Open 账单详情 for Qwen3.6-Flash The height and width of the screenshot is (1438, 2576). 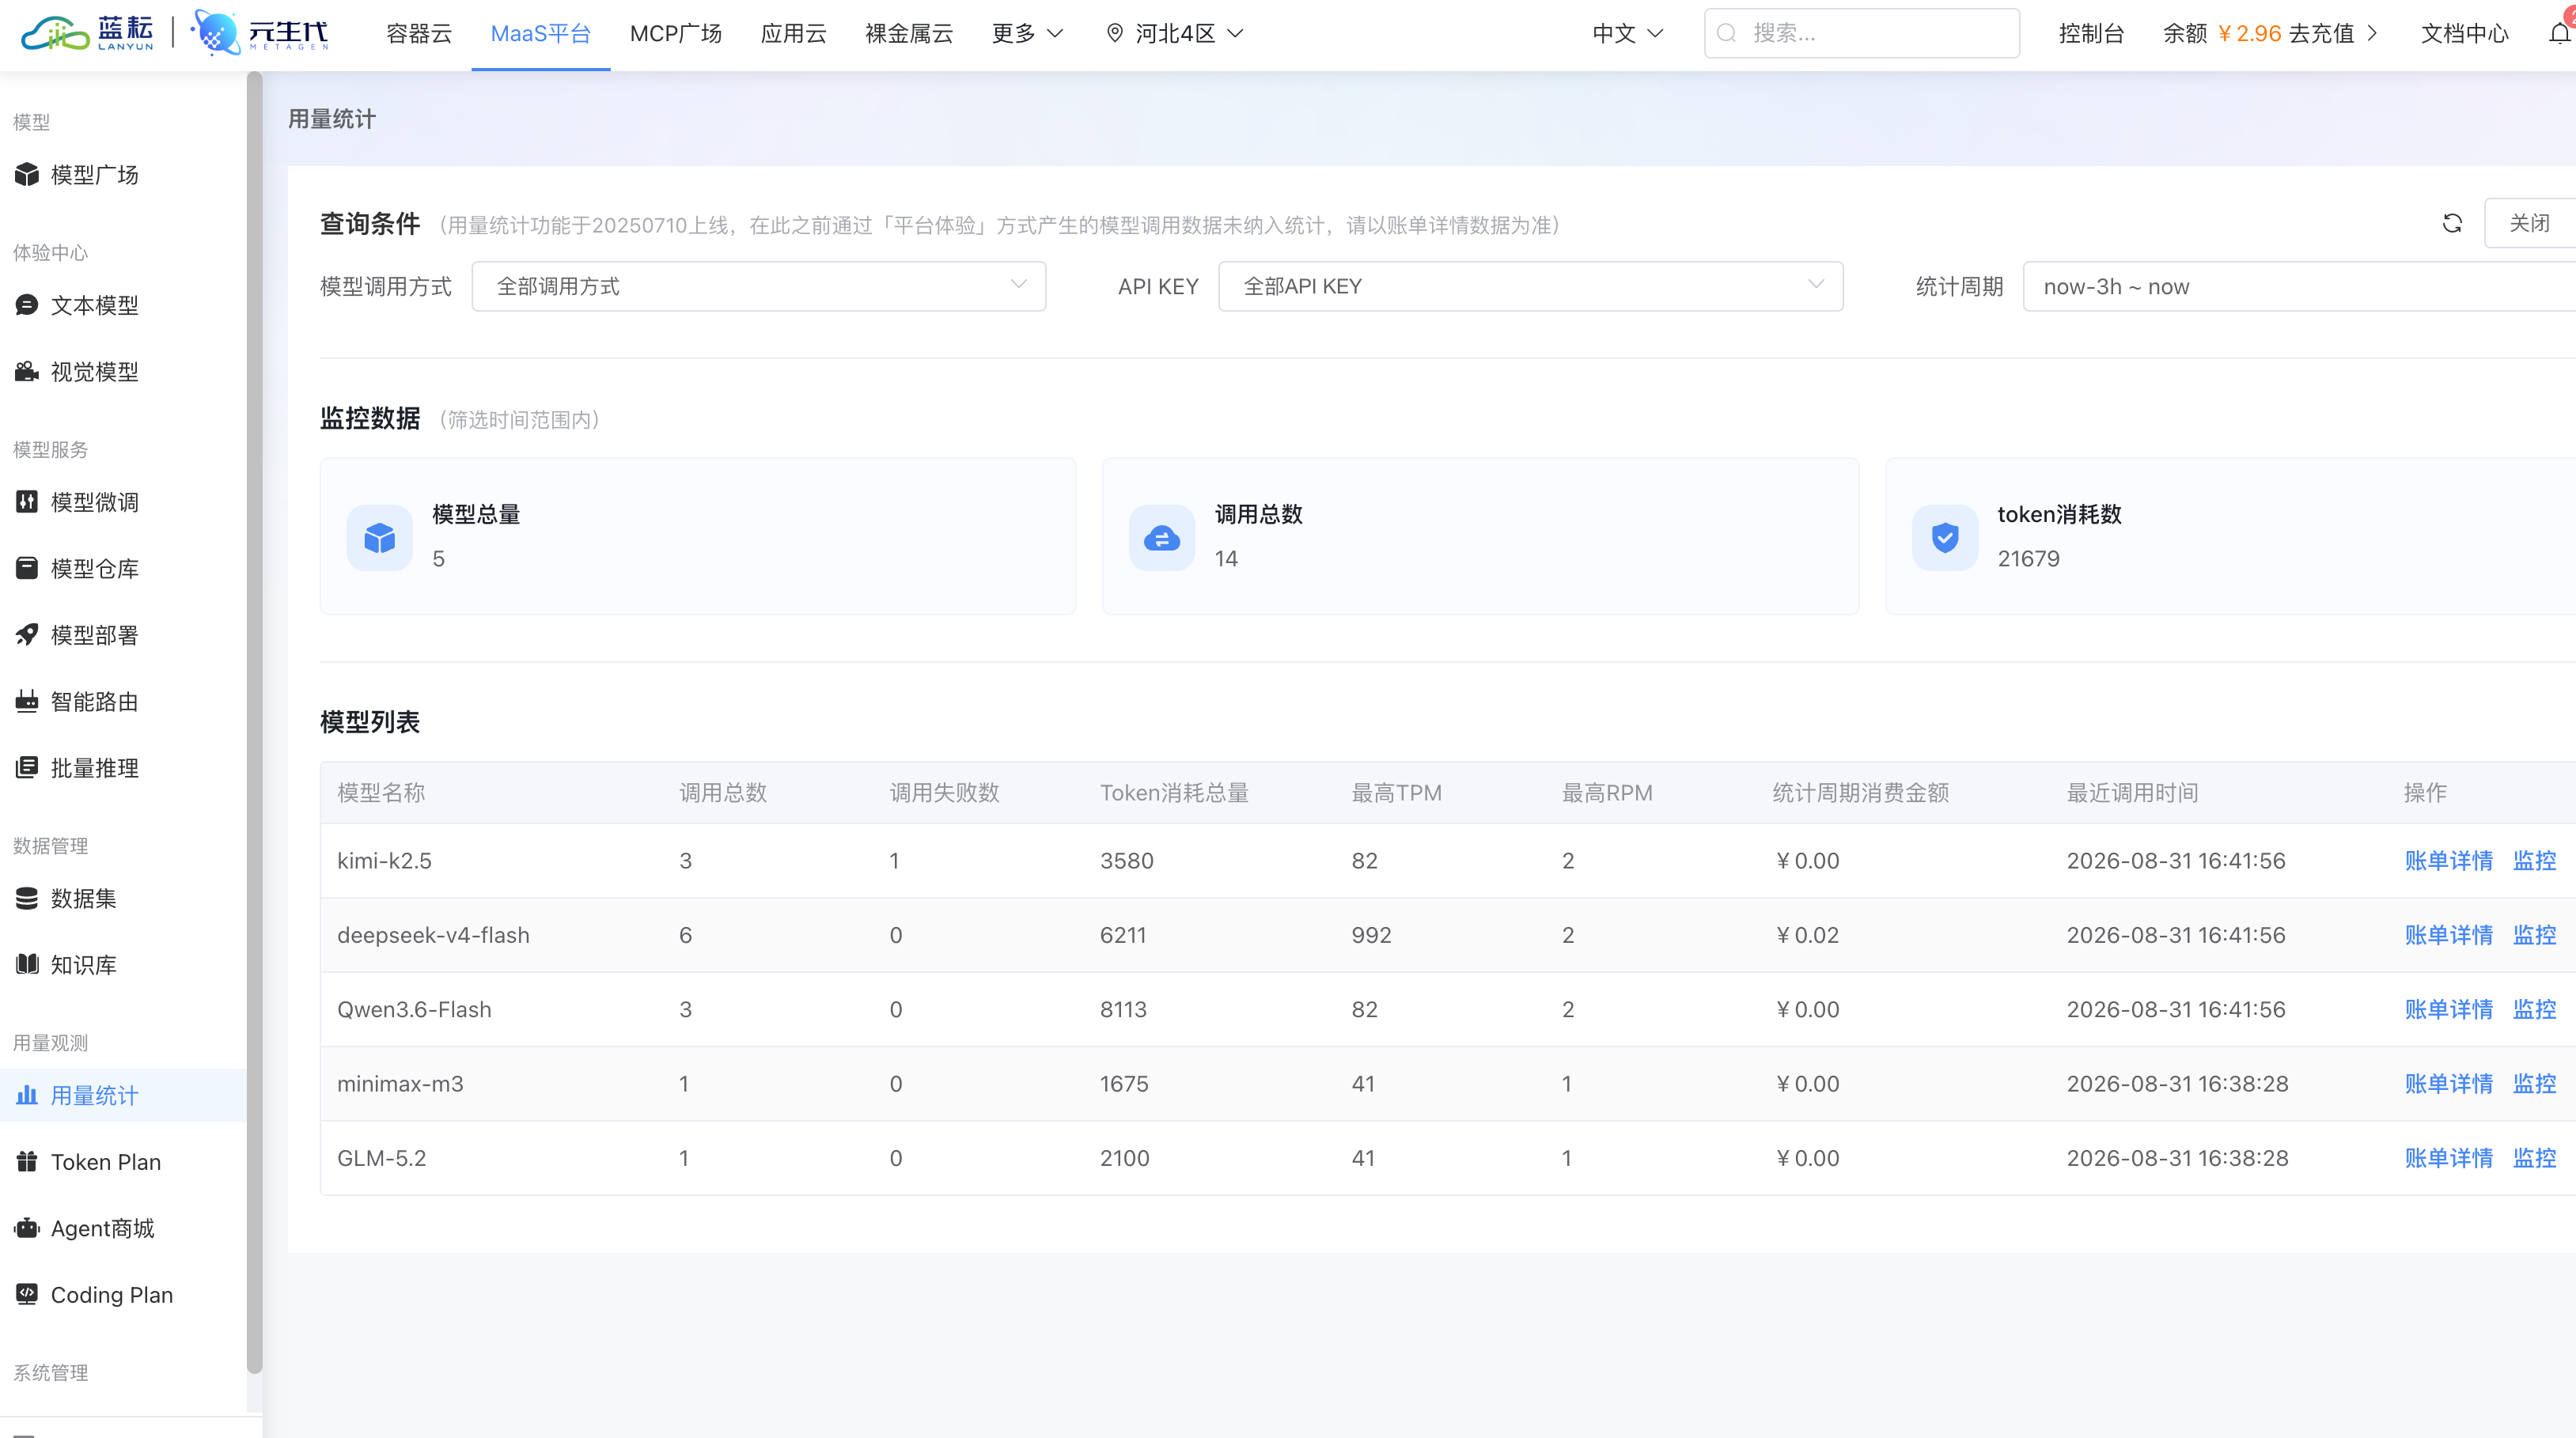point(2449,1010)
